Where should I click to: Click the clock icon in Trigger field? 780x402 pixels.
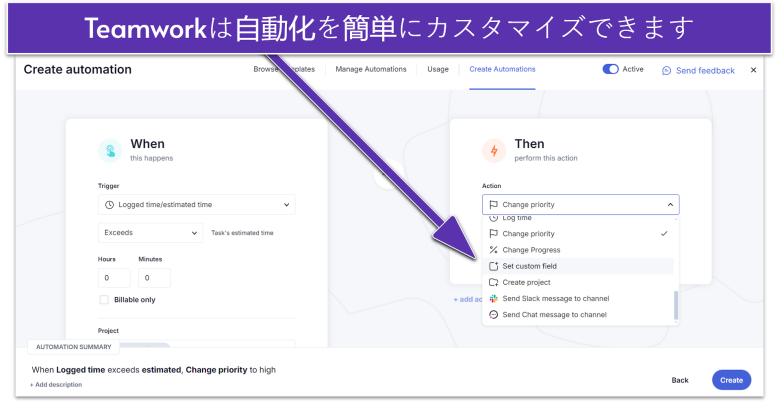(x=109, y=204)
